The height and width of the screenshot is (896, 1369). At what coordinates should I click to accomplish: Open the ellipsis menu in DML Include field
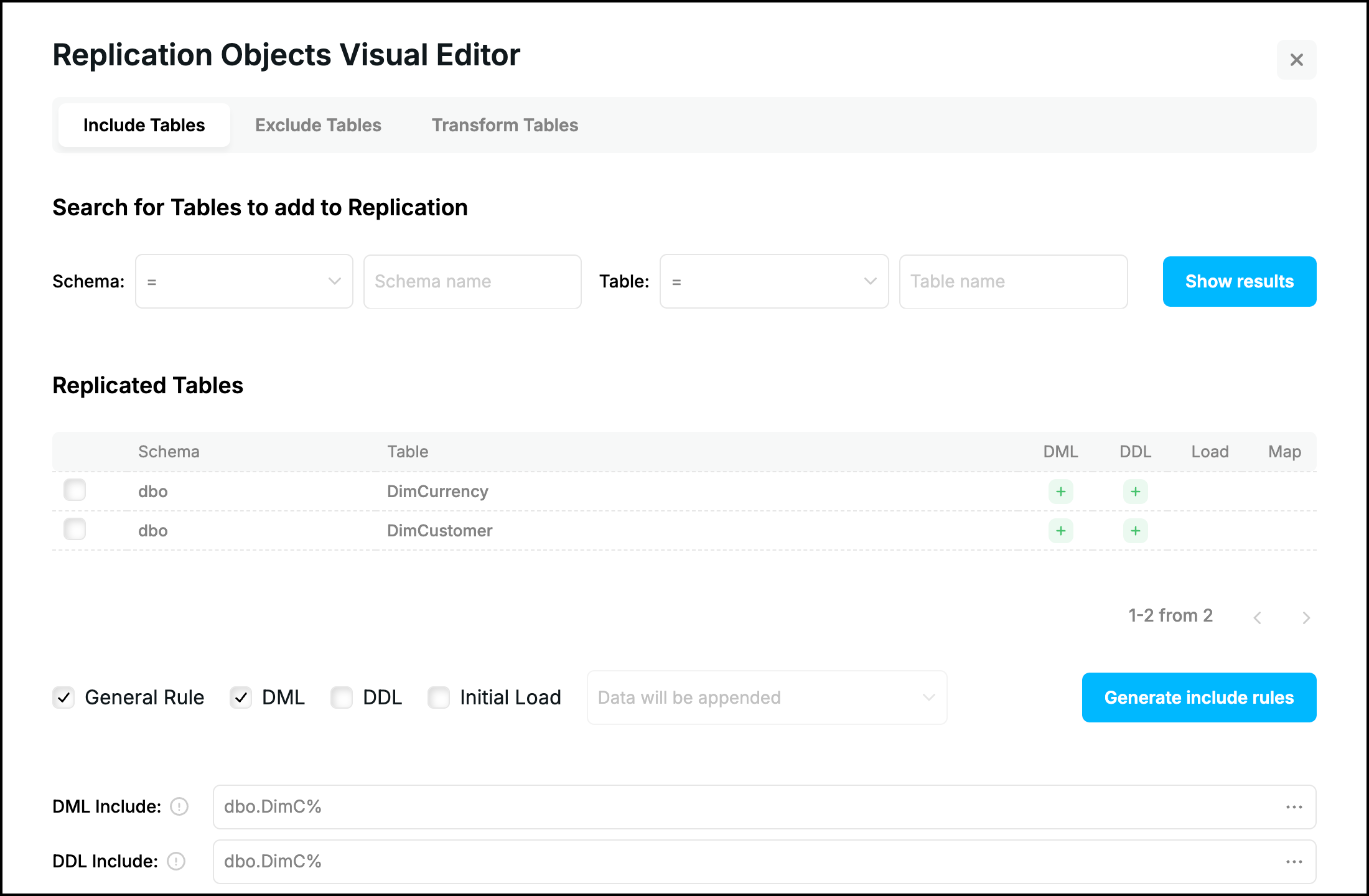(x=1294, y=807)
